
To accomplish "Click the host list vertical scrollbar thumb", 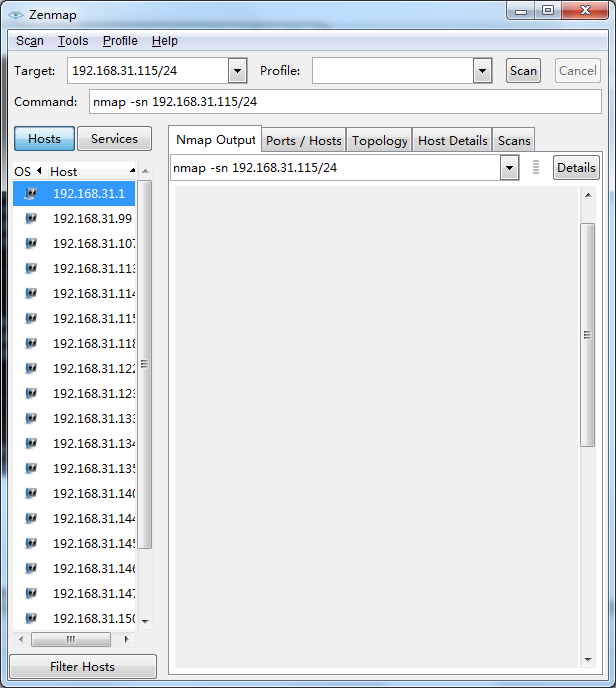I will (x=145, y=364).
